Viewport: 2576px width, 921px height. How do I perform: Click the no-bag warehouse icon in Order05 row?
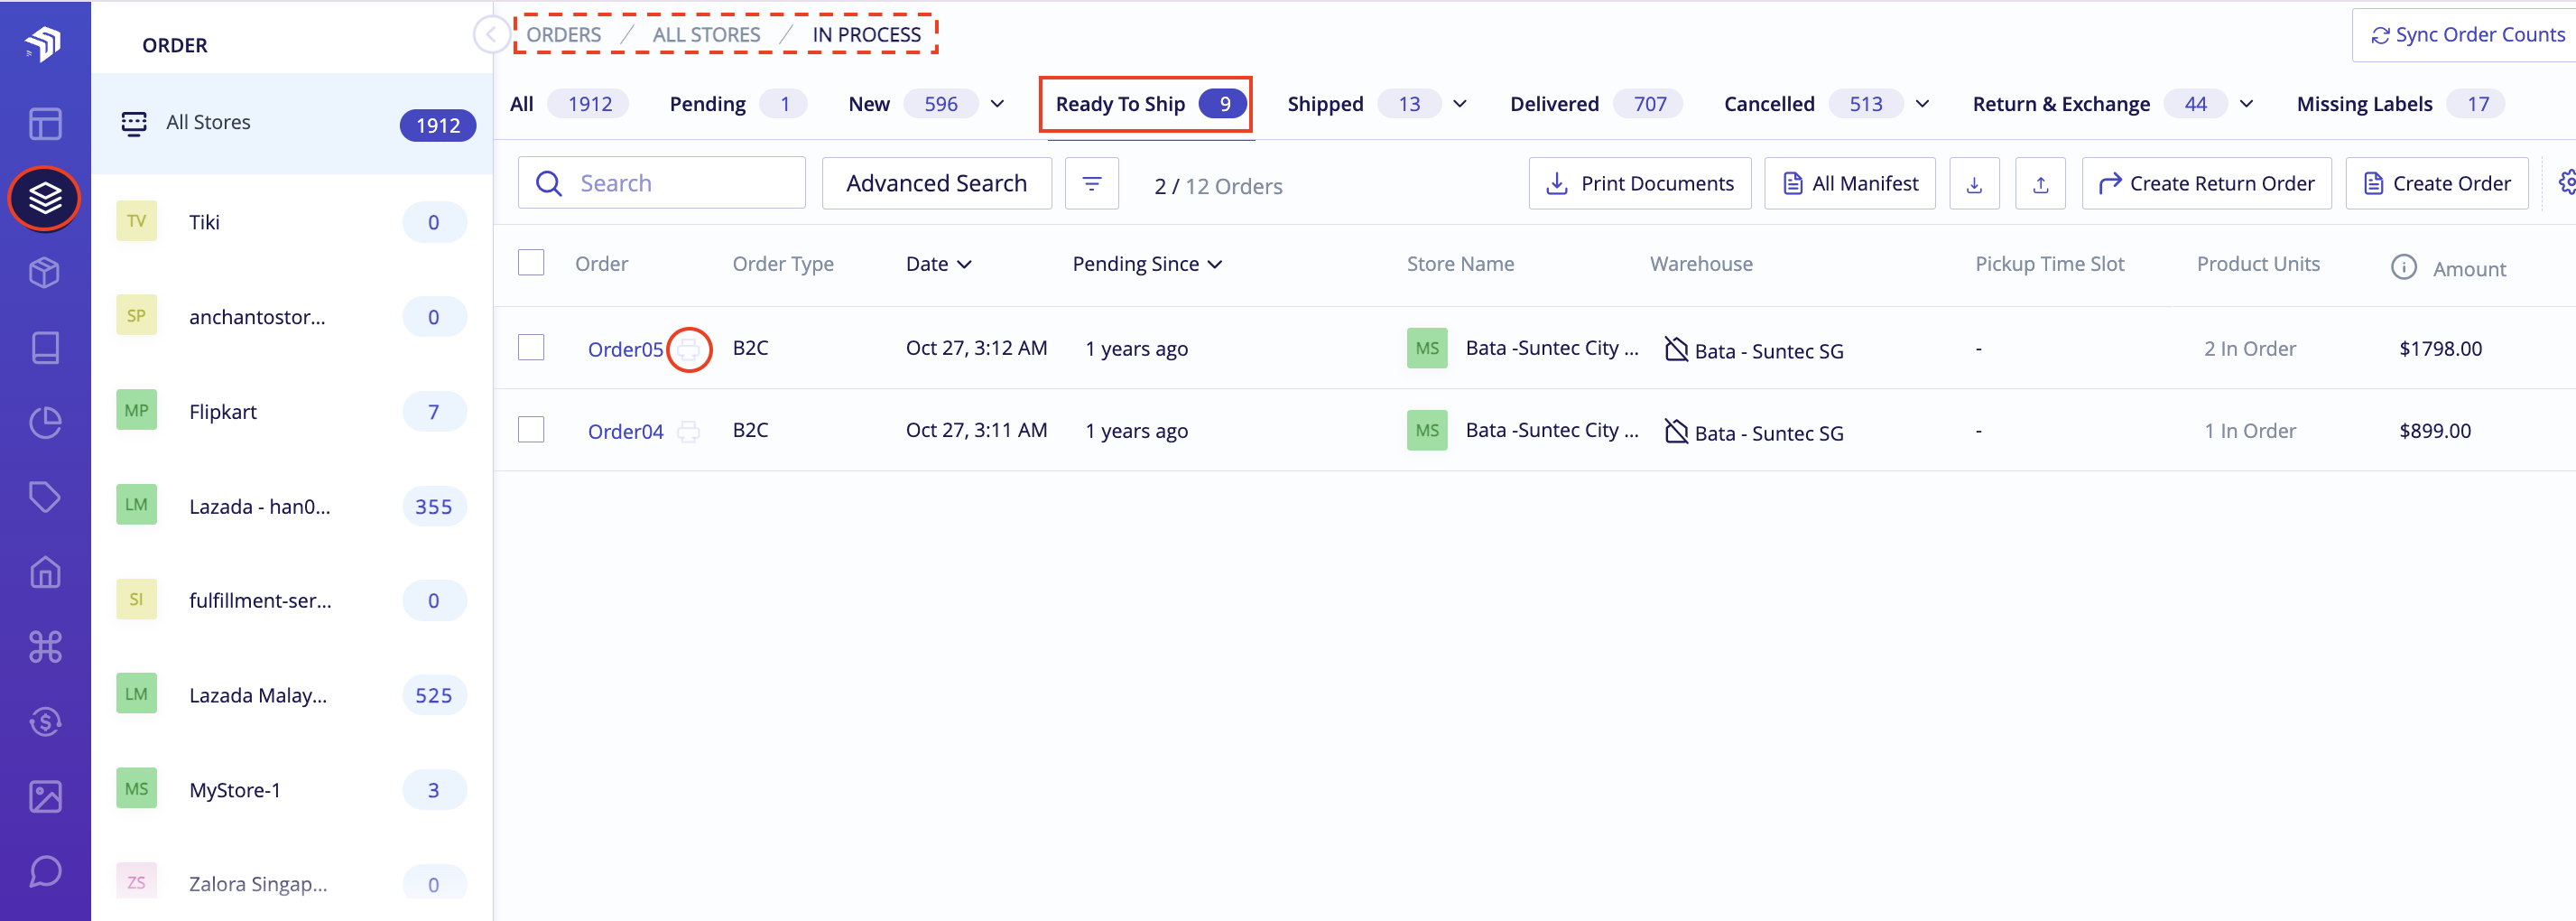[1676, 348]
